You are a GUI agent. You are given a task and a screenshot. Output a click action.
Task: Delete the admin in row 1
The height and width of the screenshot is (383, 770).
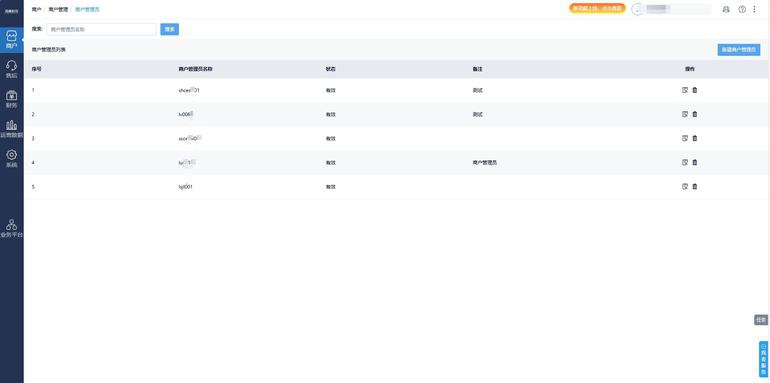[x=694, y=90]
